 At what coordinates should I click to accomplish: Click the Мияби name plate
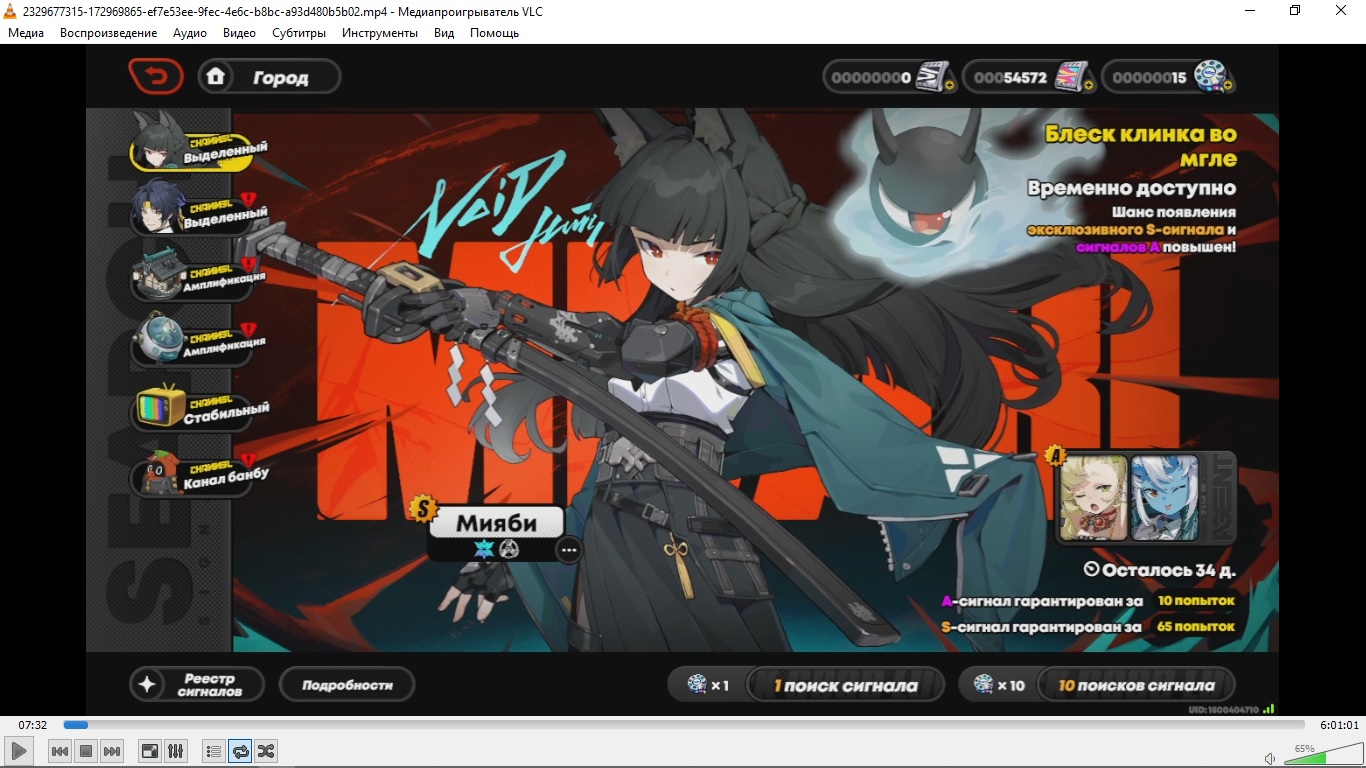click(x=496, y=523)
